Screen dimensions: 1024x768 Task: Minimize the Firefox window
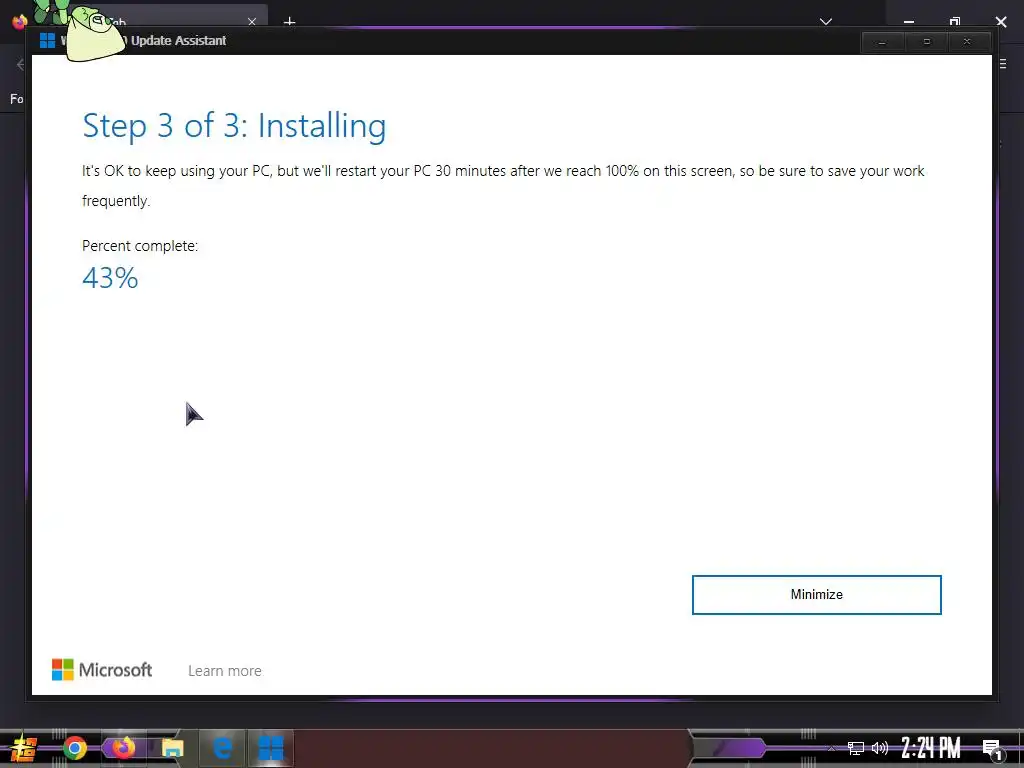[908, 22]
